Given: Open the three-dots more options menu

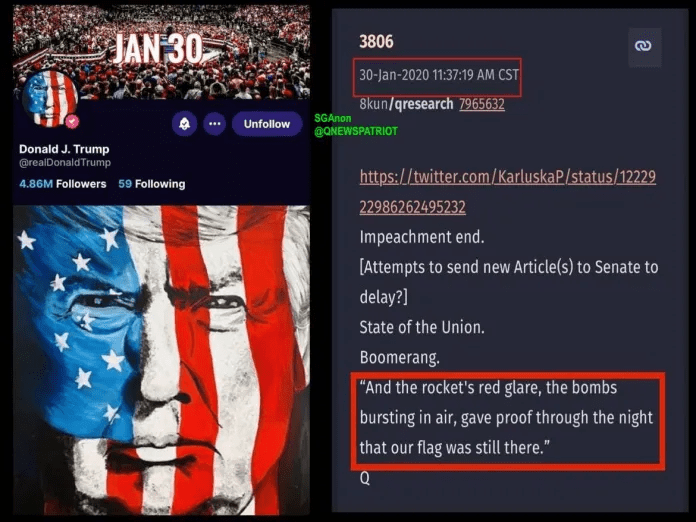Looking at the screenshot, I should point(215,124).
